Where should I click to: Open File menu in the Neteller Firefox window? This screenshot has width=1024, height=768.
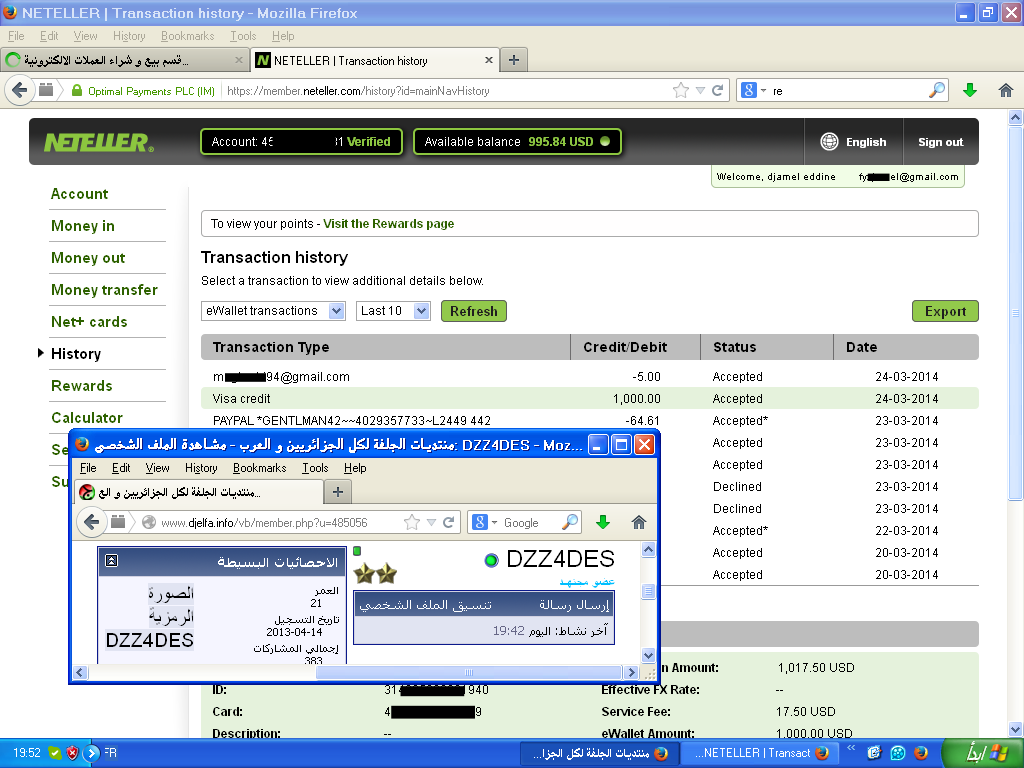pos(16,36)
